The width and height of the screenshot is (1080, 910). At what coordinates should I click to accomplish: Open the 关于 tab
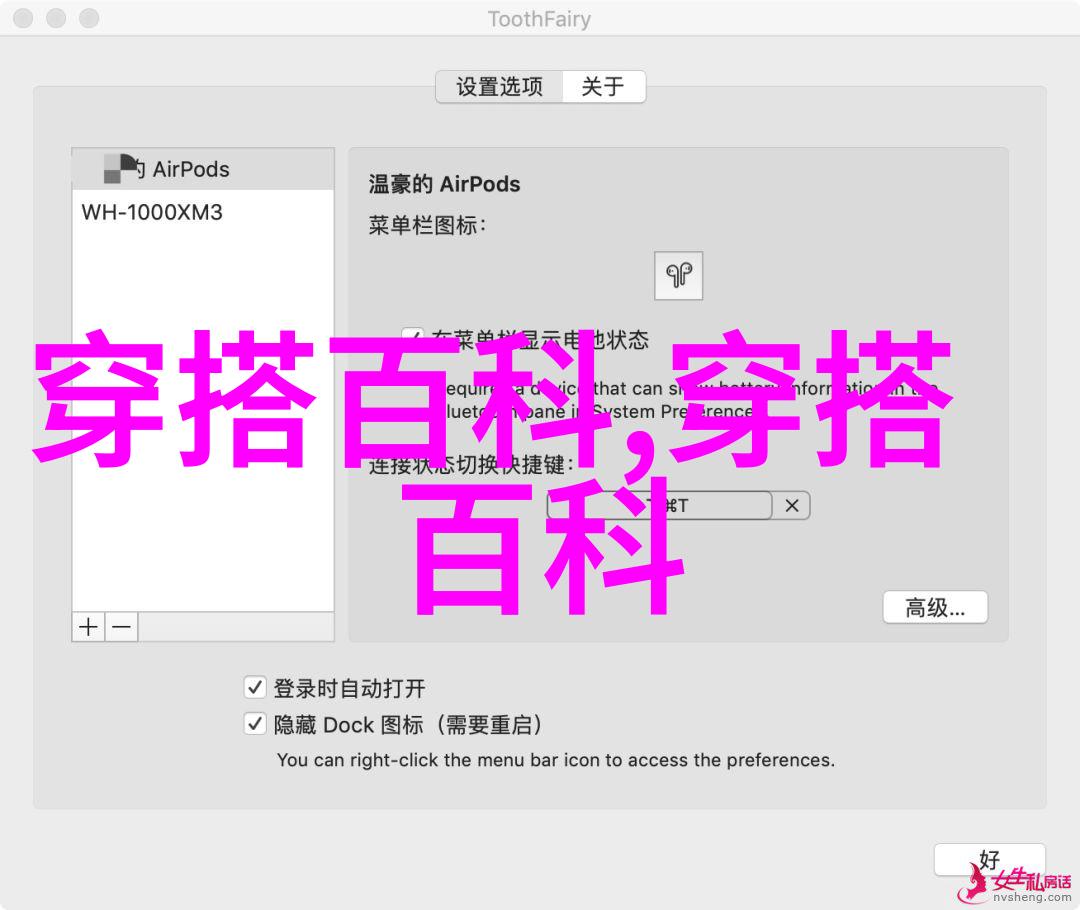[603, 87]
